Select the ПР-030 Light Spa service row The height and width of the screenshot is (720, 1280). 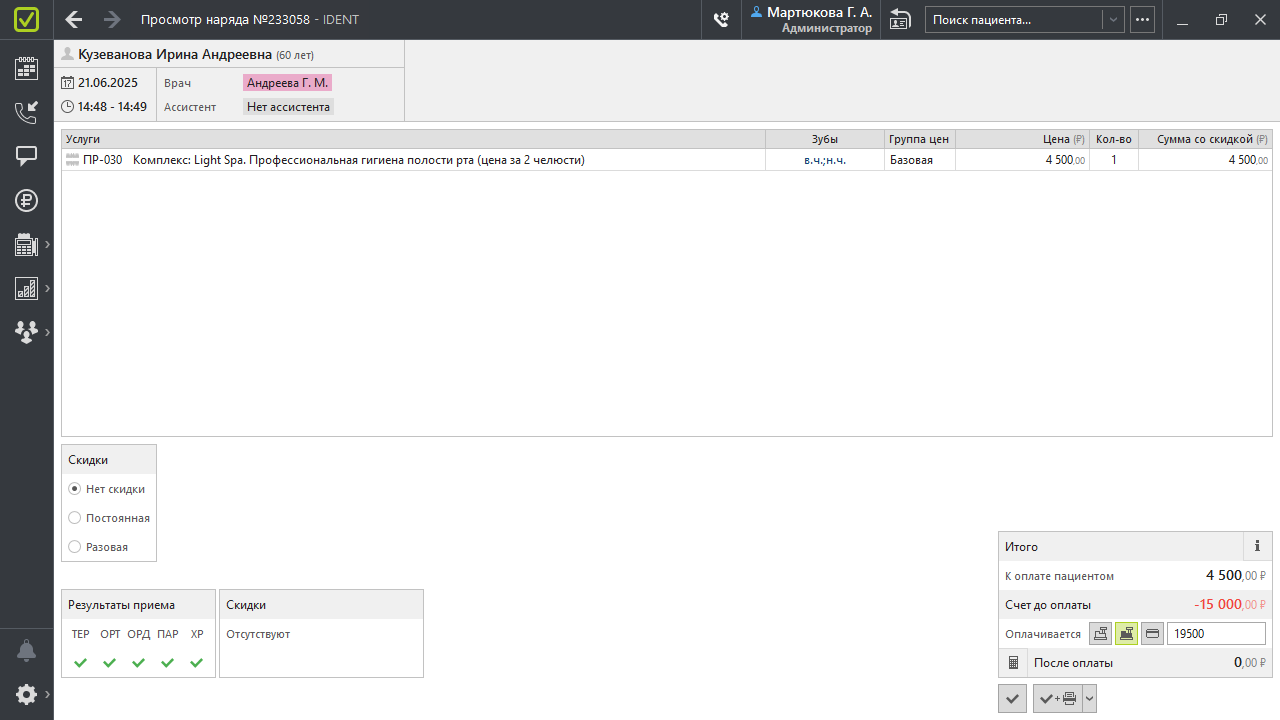pos(667,160)
